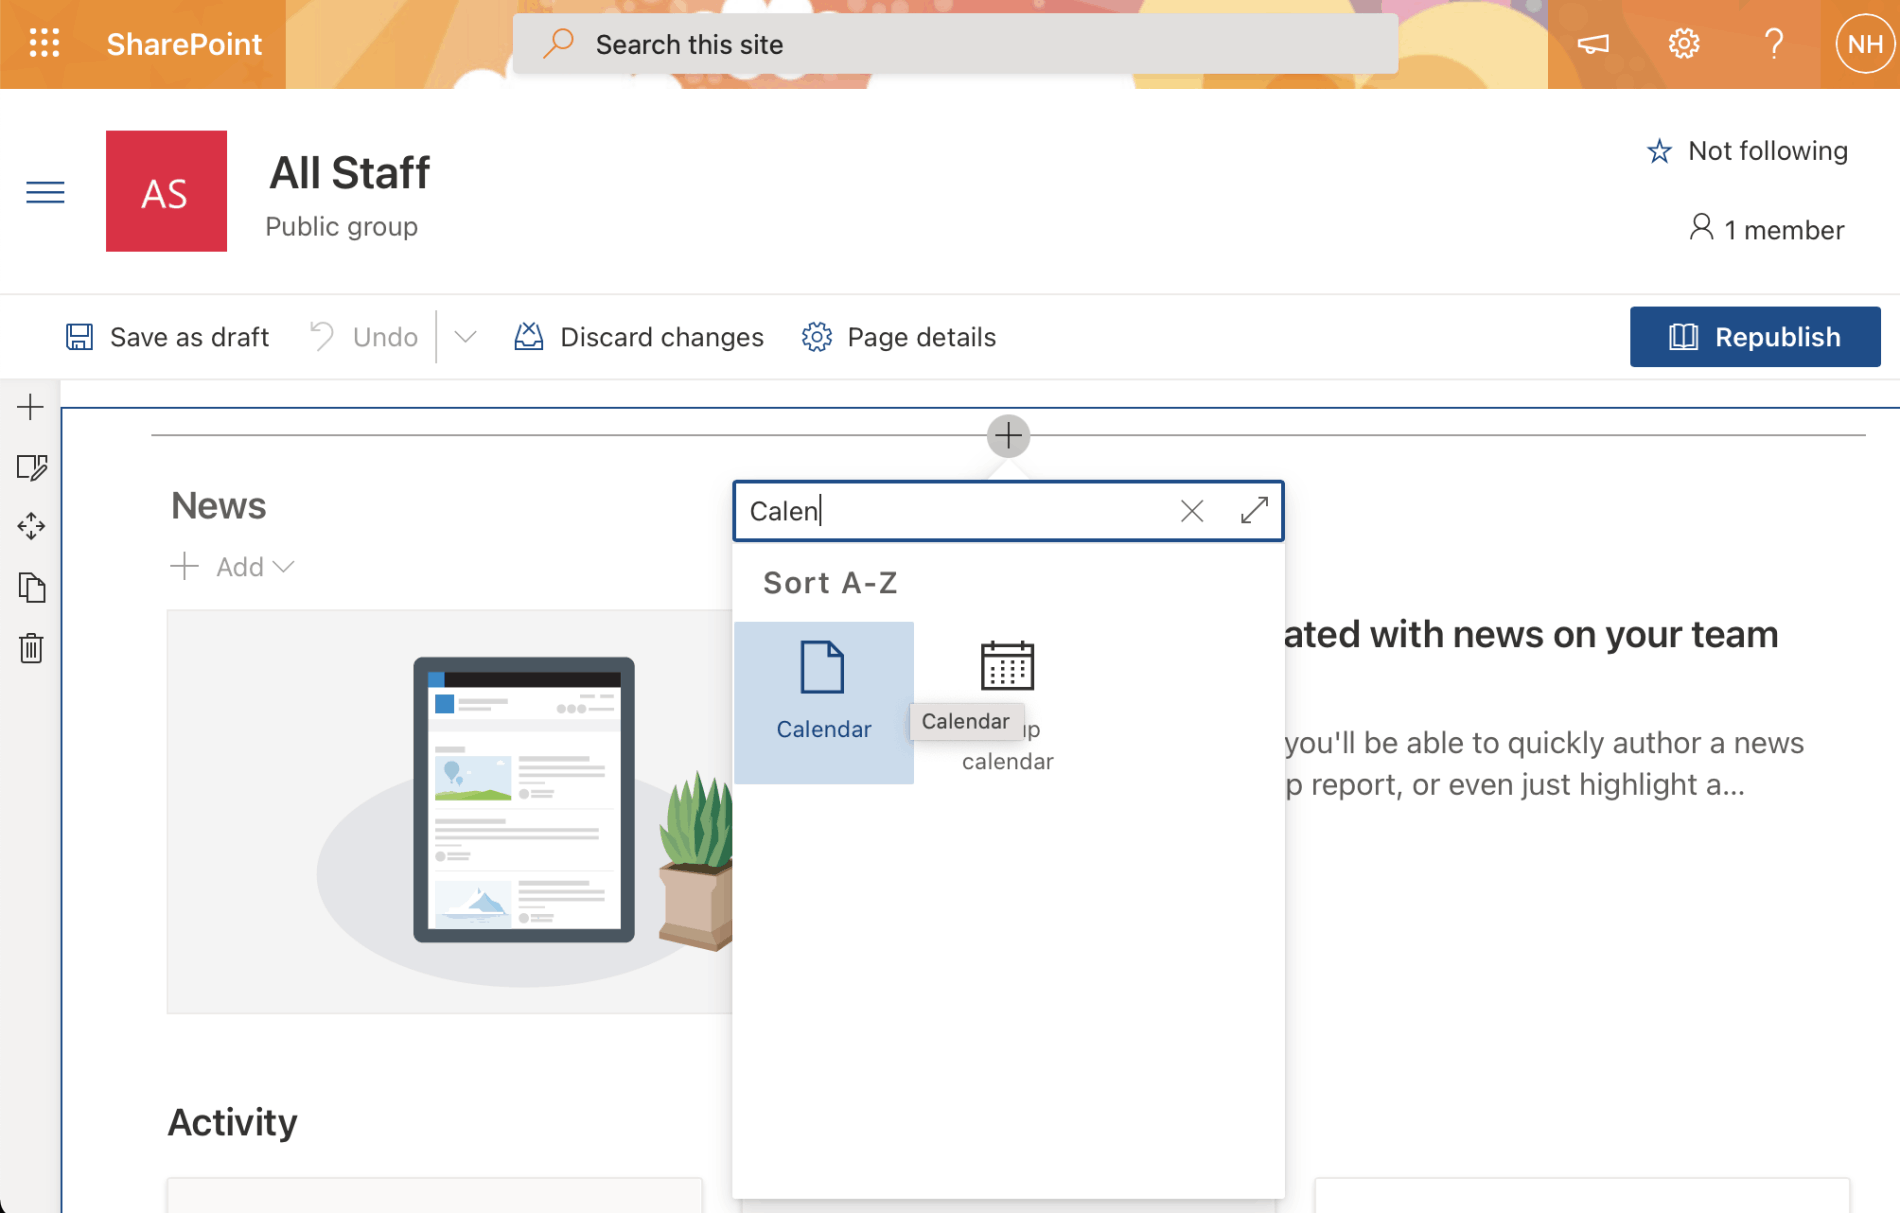Duplicate the section with copy icon

click(31, 587)
